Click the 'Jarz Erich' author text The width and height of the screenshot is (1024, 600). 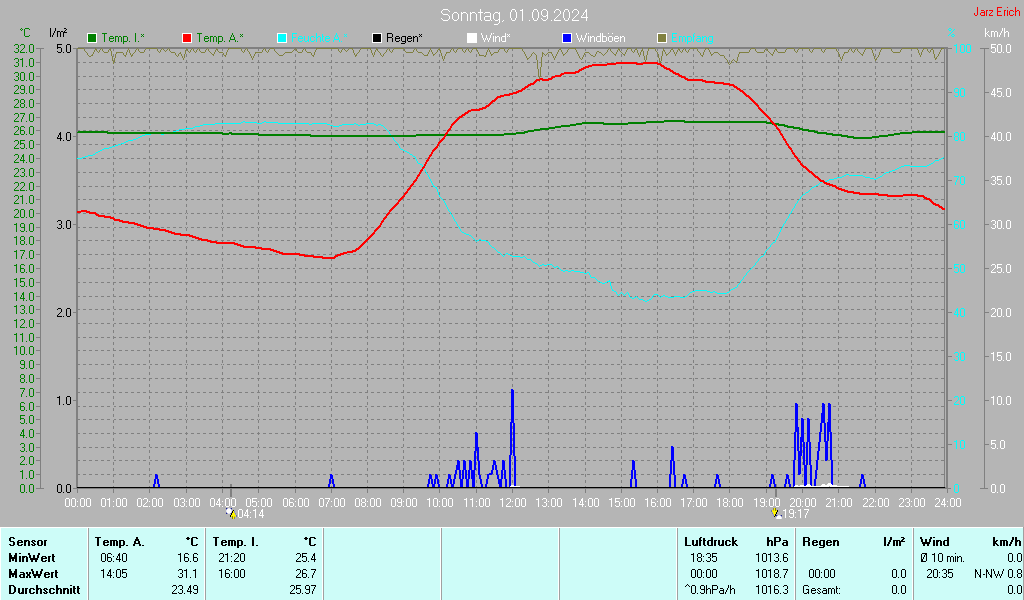click(996, 12)
